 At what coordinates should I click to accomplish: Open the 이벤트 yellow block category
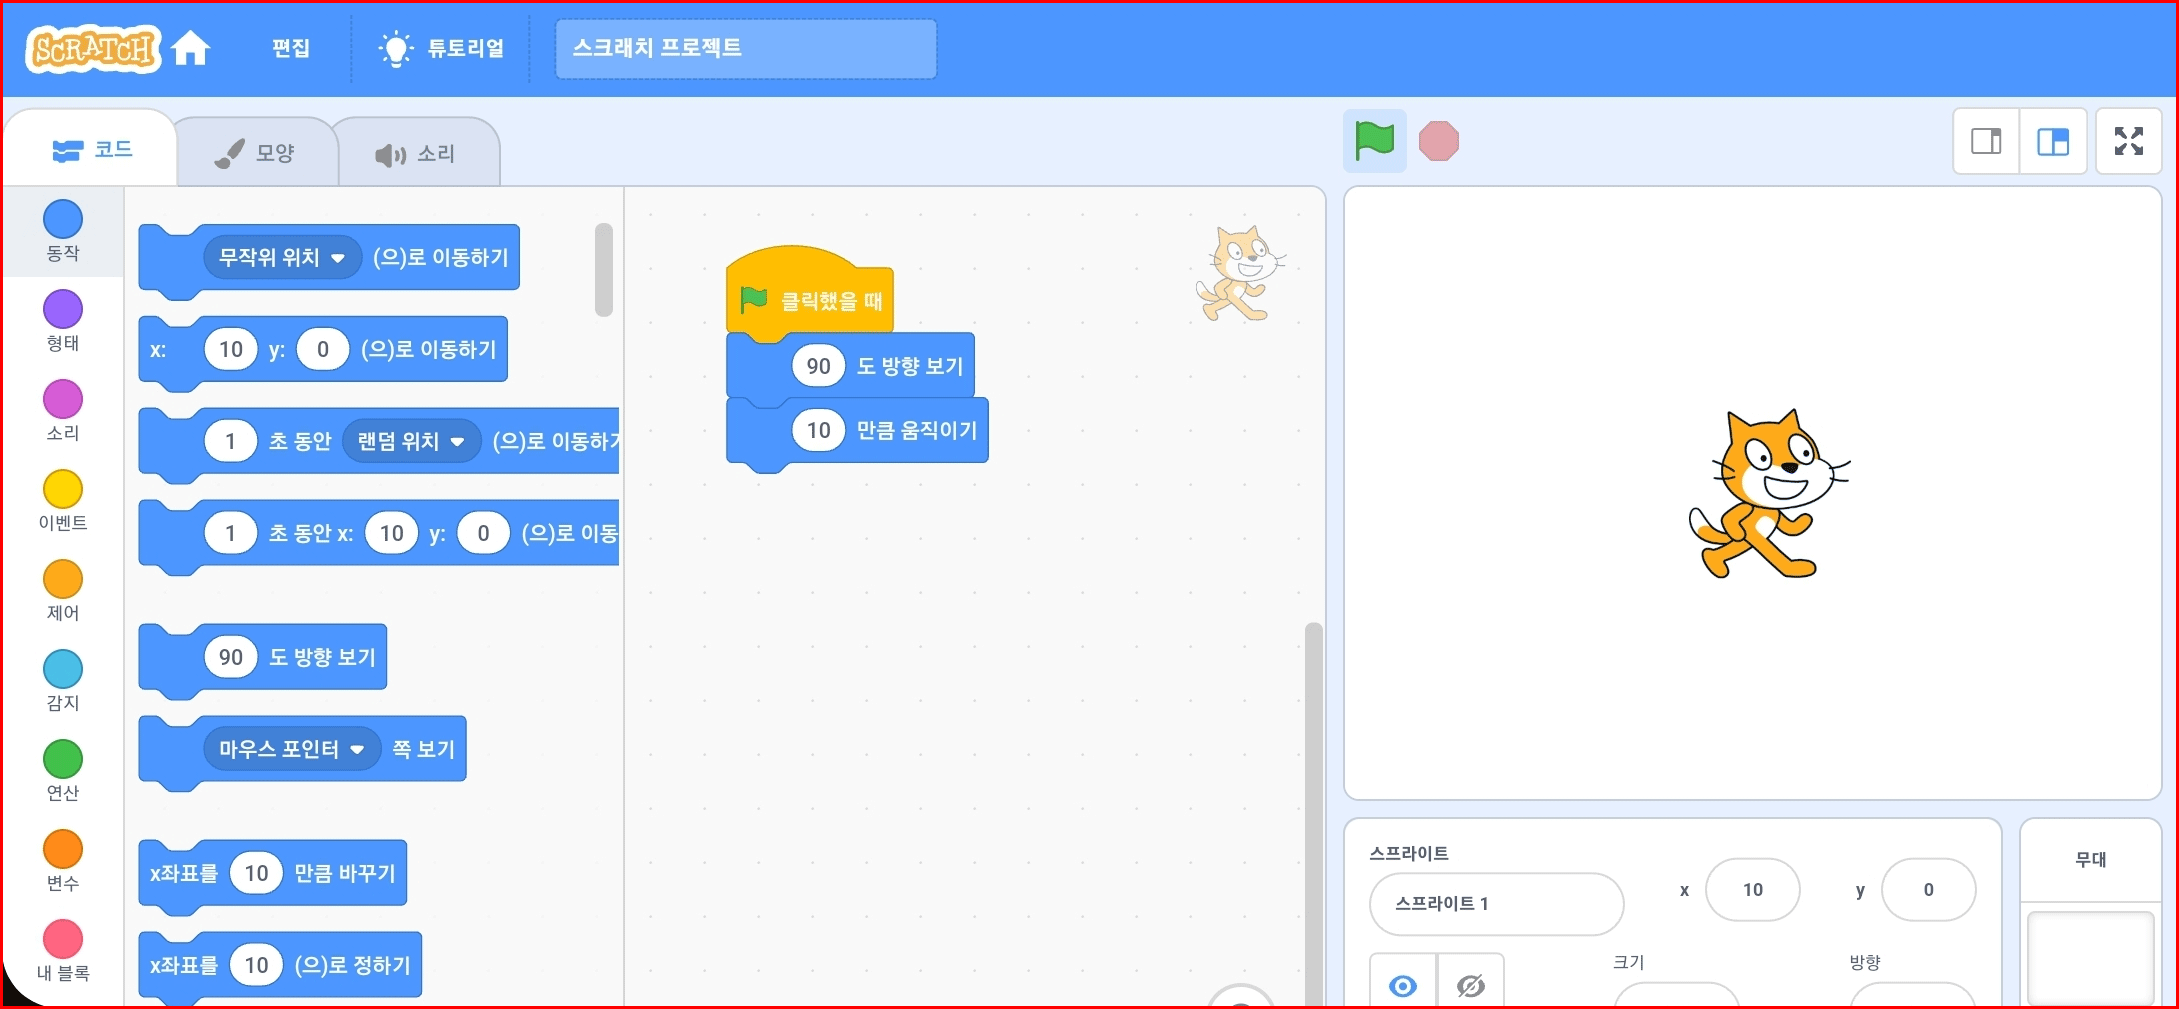[x=63, y=500]
